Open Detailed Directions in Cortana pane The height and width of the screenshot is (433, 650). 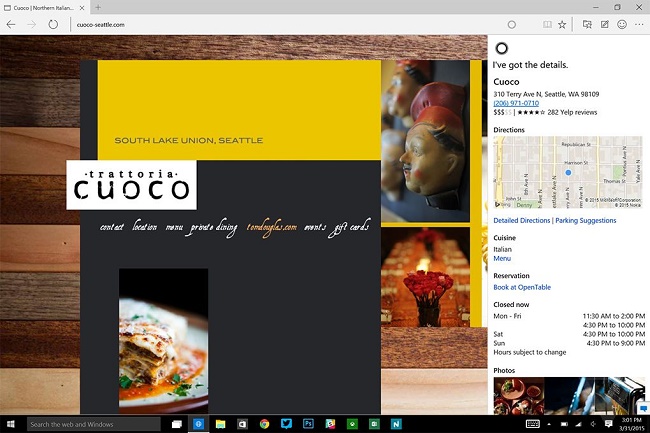[522, 220]
